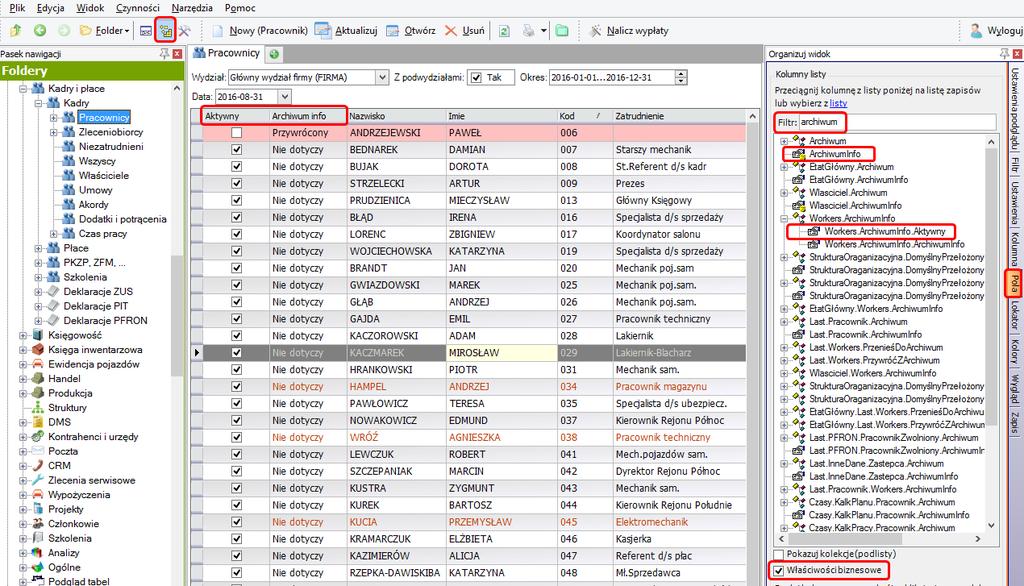This screenshot has width=1024, height=586.
Task: Switch to the Pola side tab
Action: pyautogui.click(x=1015, y=283)
